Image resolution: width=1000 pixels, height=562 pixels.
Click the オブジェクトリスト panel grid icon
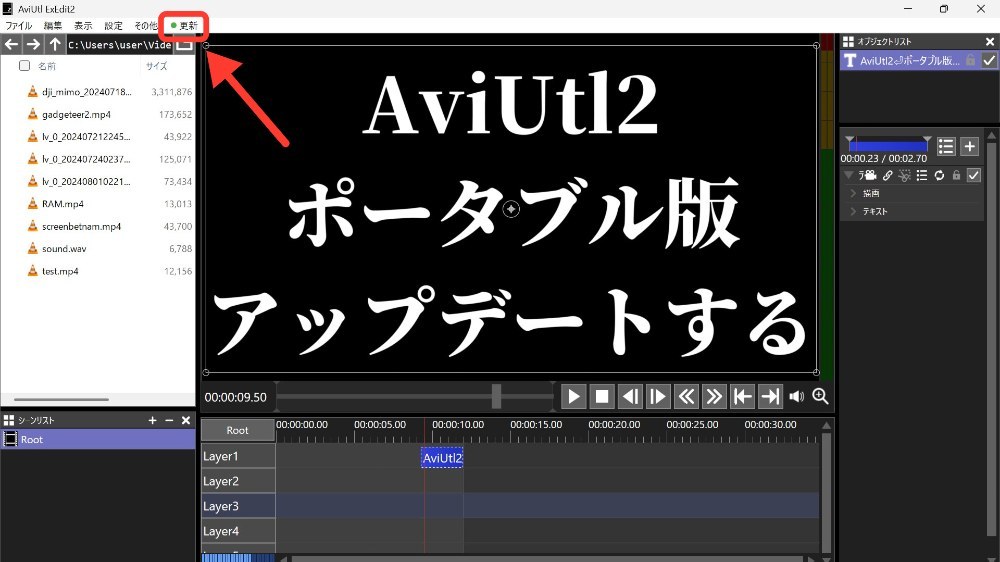click(848, 41)
